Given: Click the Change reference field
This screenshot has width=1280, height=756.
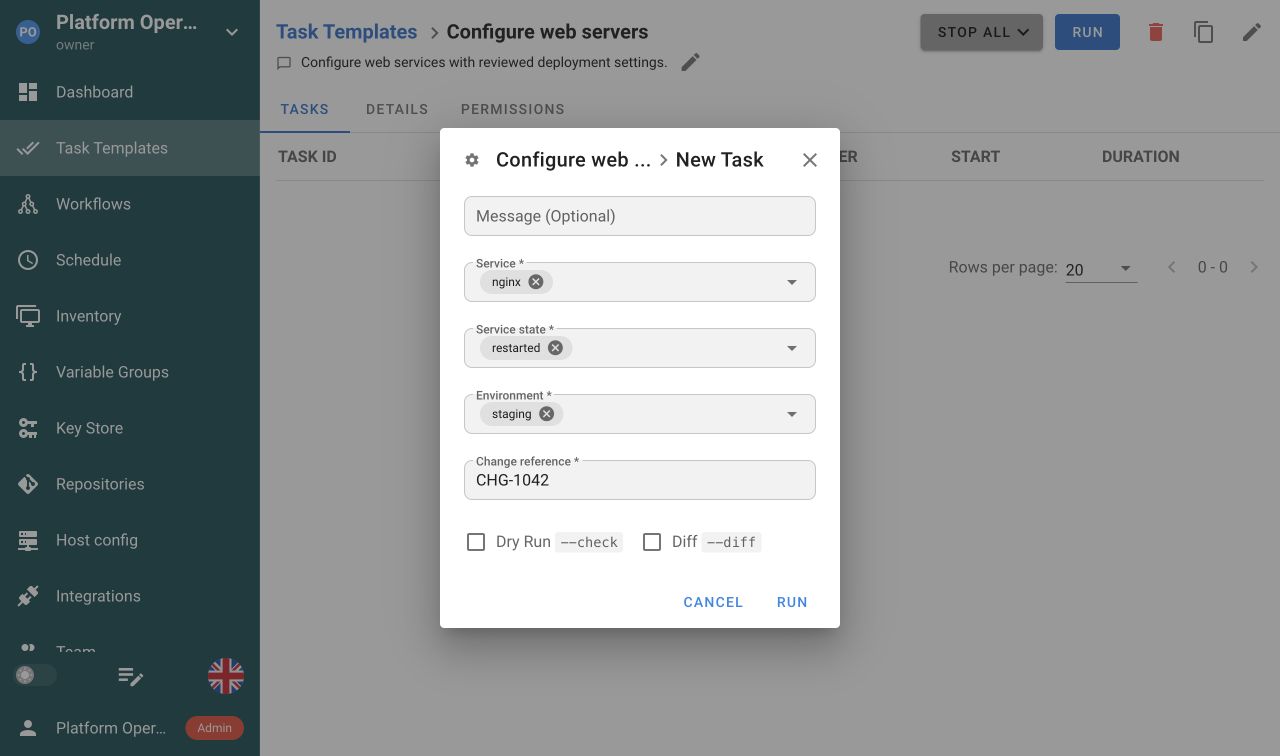Looking at the screenshot, I should pyautogui.click(x=640, y=480).
